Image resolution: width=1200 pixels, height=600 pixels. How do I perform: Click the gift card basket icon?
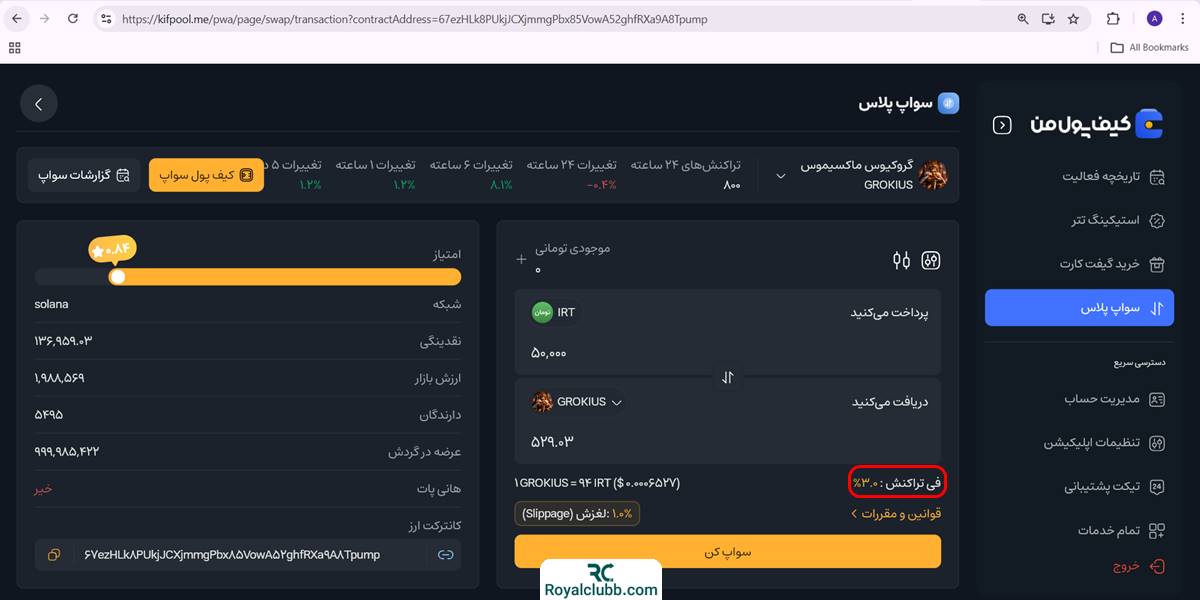(1157, 264)
